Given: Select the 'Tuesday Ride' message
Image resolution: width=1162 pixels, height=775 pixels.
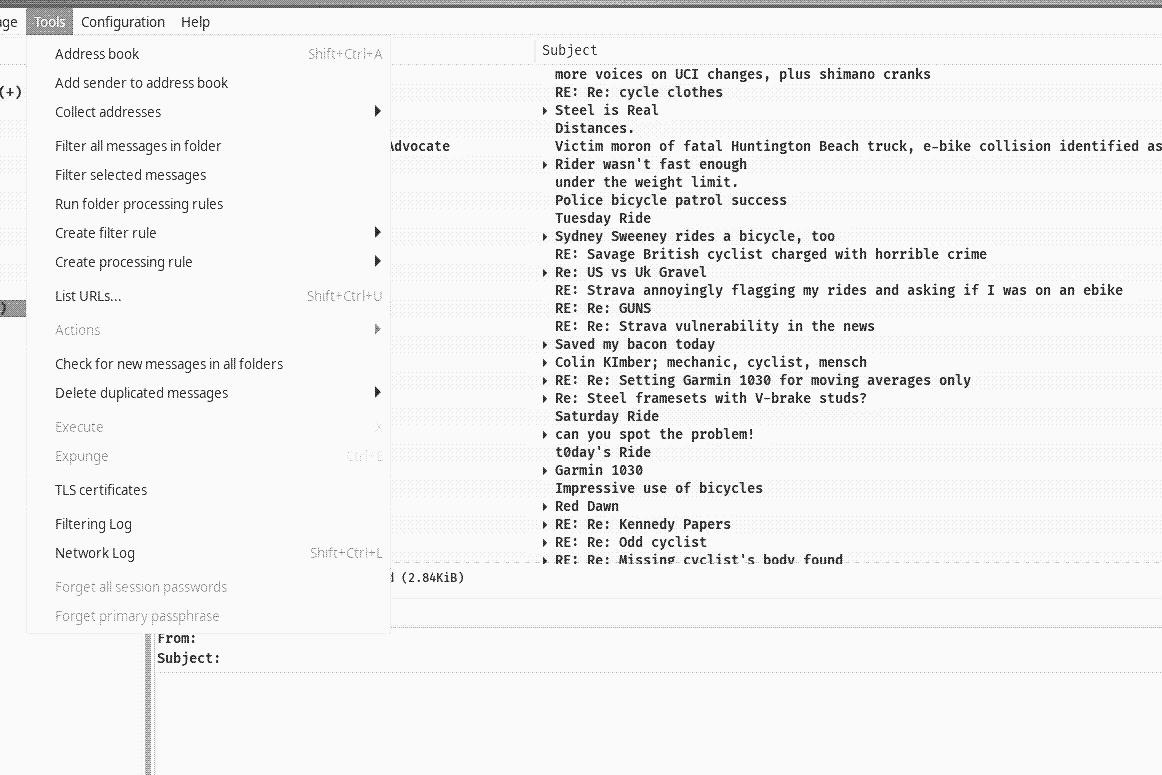Looking at the screenshot, I should [x=602, y=218].
